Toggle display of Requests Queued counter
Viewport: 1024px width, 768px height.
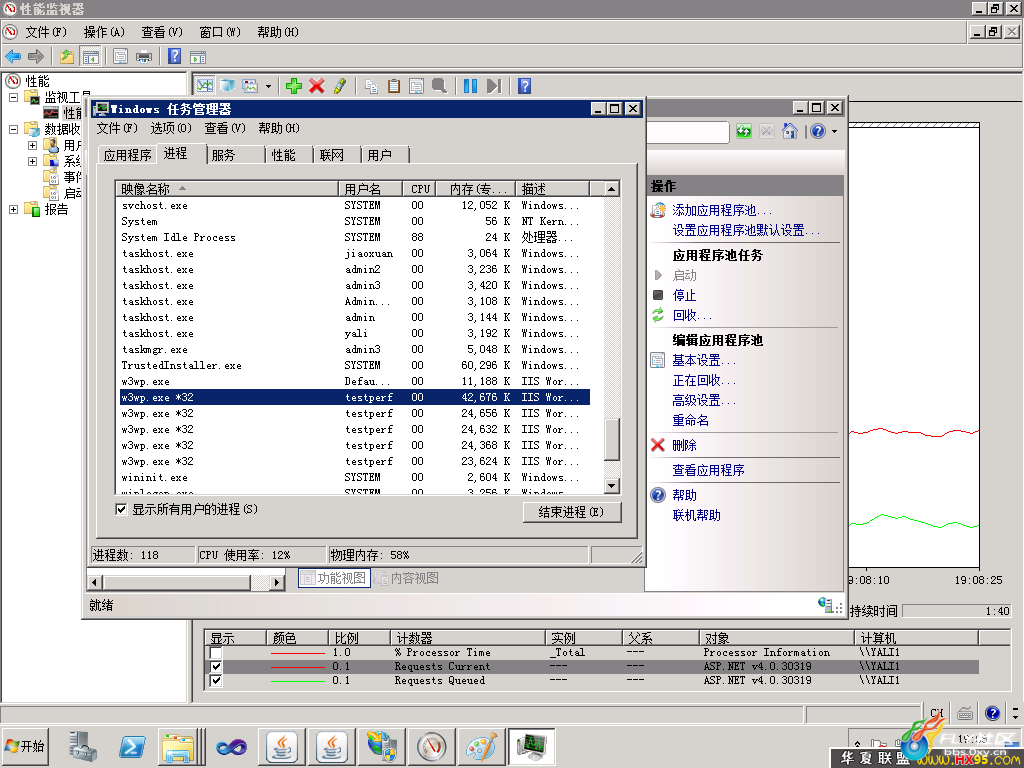[x=216, y=680]
